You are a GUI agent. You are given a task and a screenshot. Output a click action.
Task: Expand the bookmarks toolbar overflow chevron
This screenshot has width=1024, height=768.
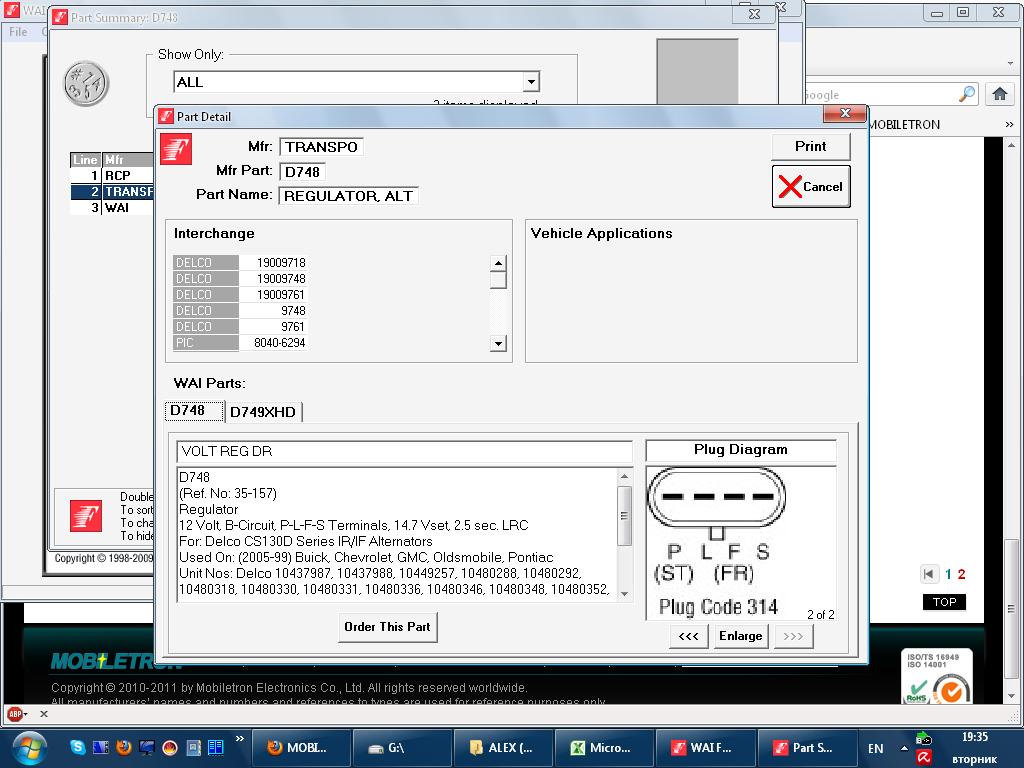(1010, 124)
